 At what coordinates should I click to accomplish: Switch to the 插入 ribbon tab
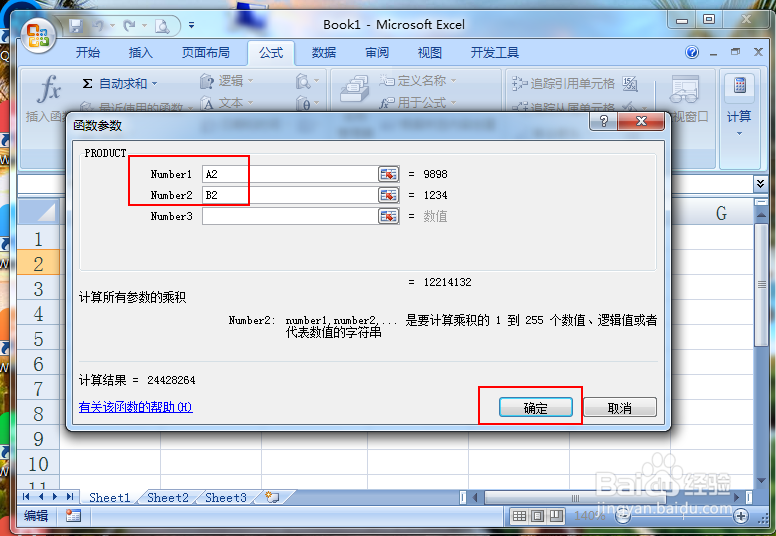(141, 52)
